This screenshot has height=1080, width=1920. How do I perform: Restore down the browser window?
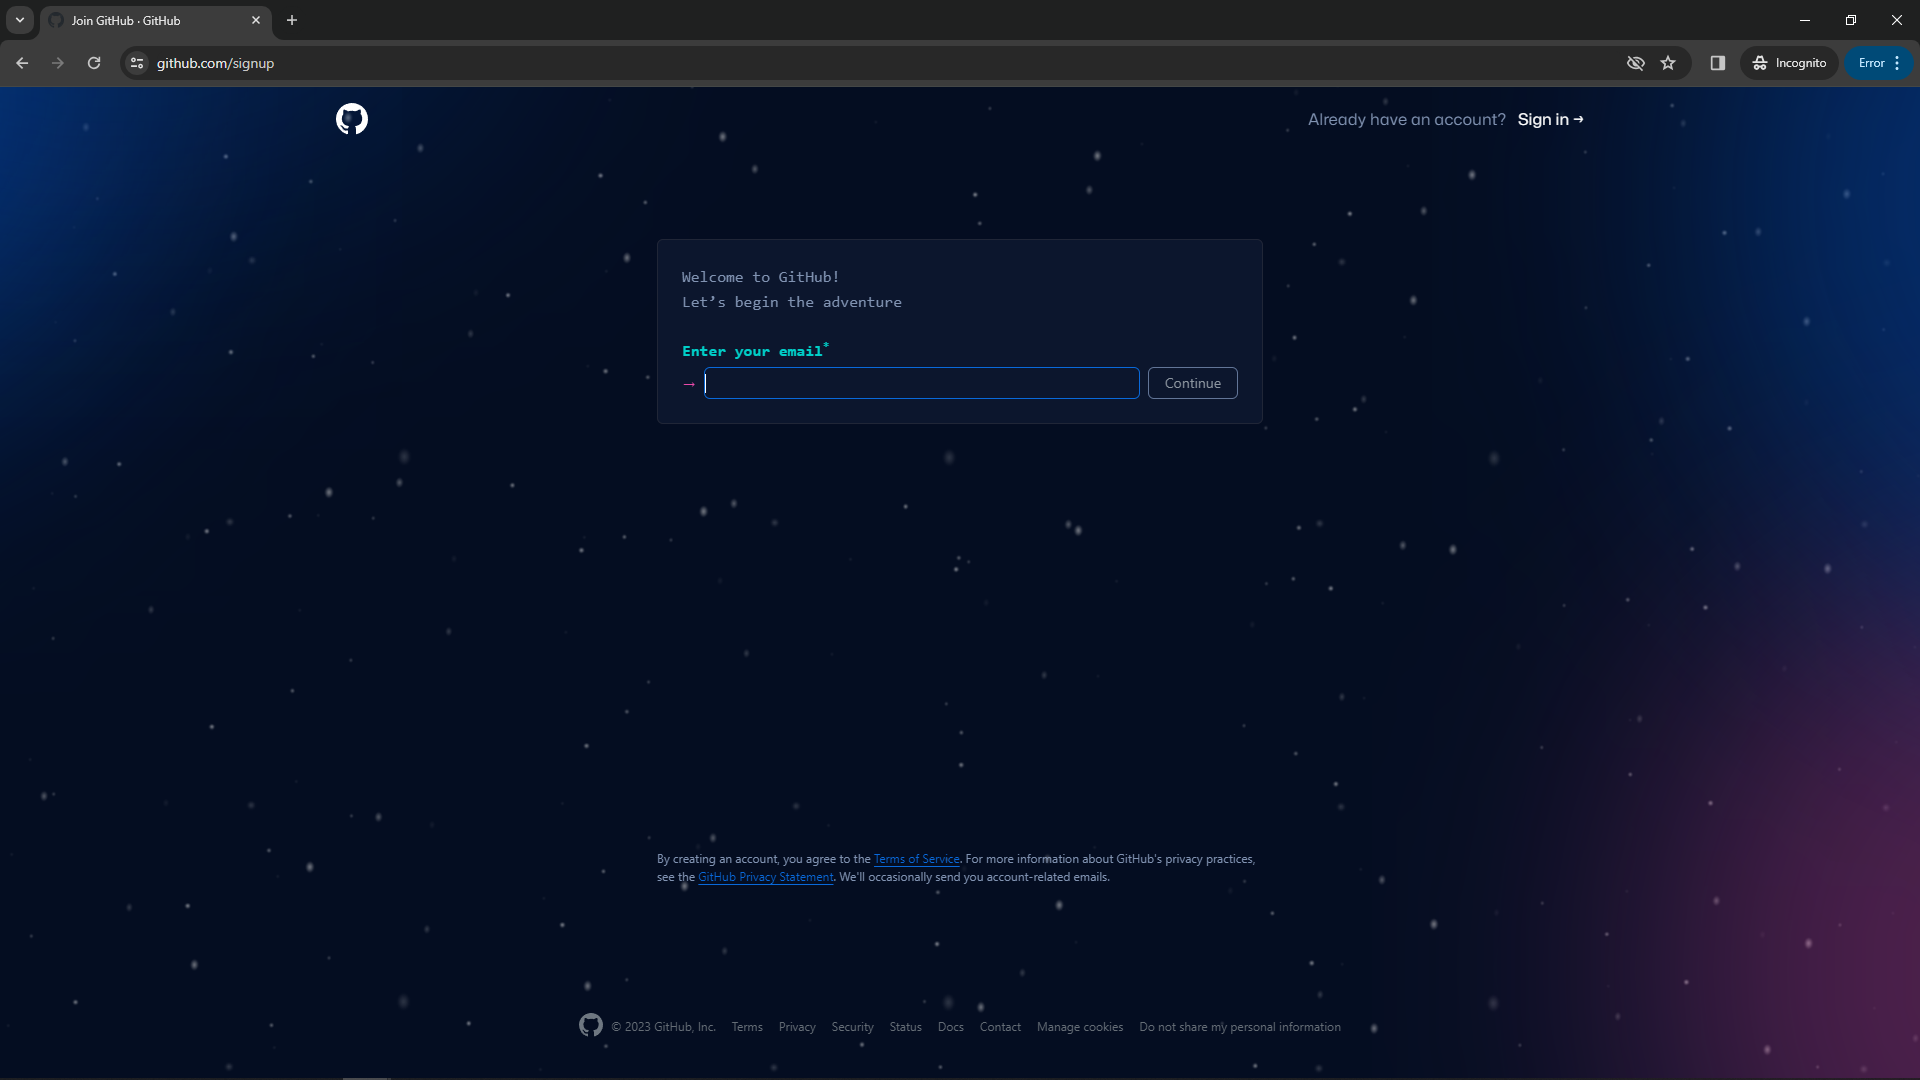[1851, 20]
